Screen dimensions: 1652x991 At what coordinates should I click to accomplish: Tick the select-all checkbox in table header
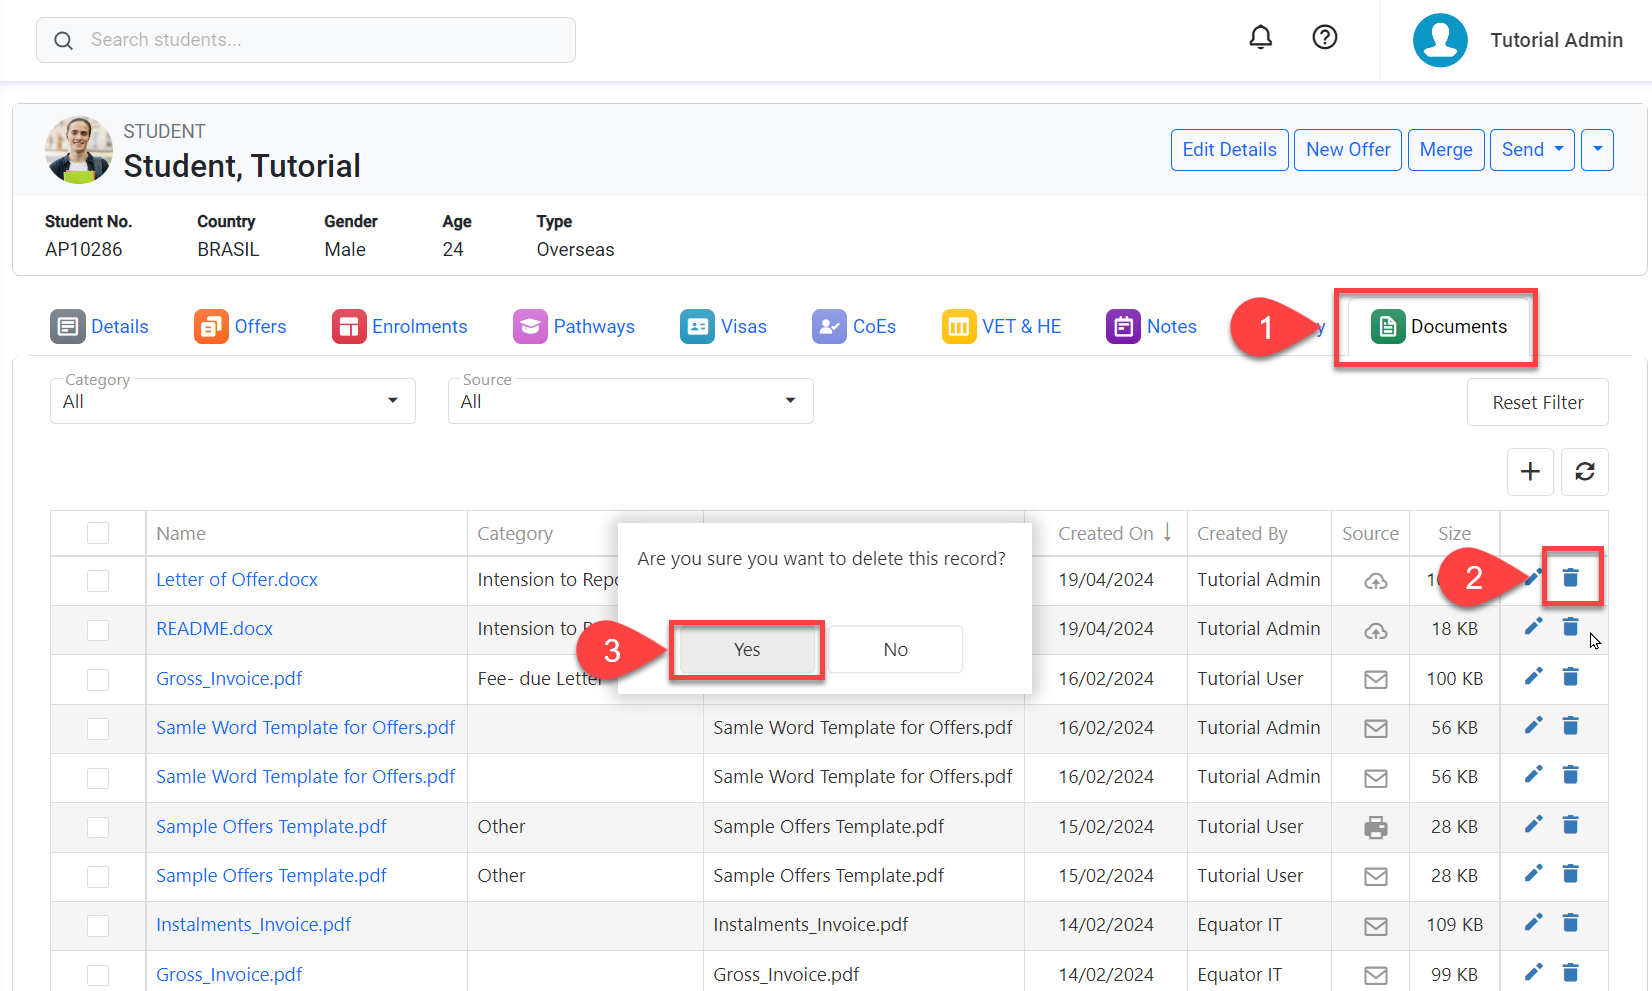(98, 533)
